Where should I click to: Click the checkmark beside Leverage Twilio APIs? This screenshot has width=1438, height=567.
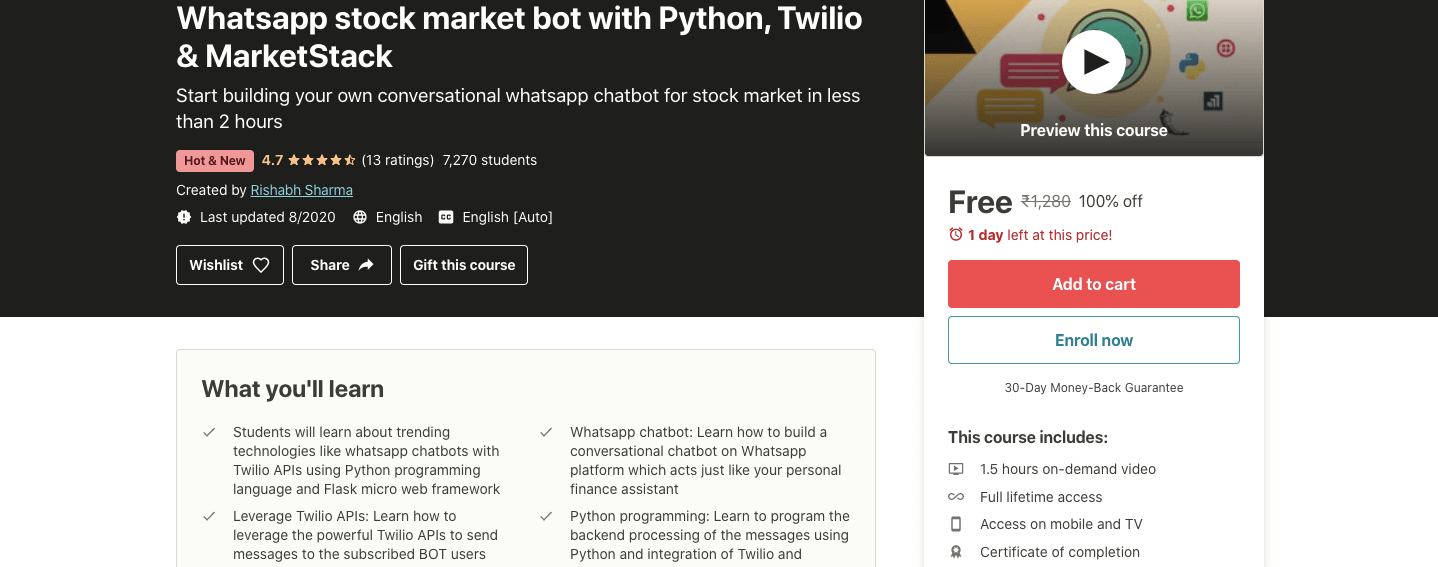coord(209,517)
